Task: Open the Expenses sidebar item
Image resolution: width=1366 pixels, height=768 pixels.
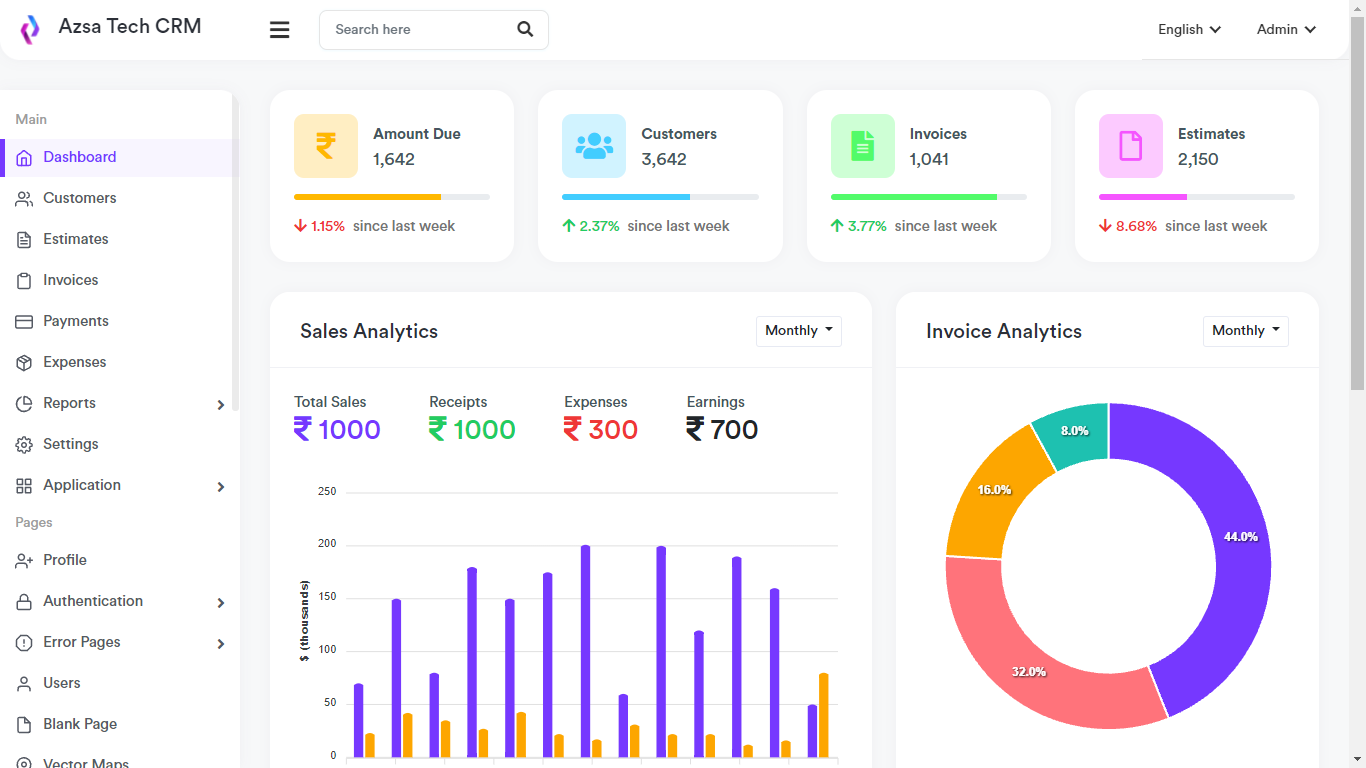Action: (74, 362)
